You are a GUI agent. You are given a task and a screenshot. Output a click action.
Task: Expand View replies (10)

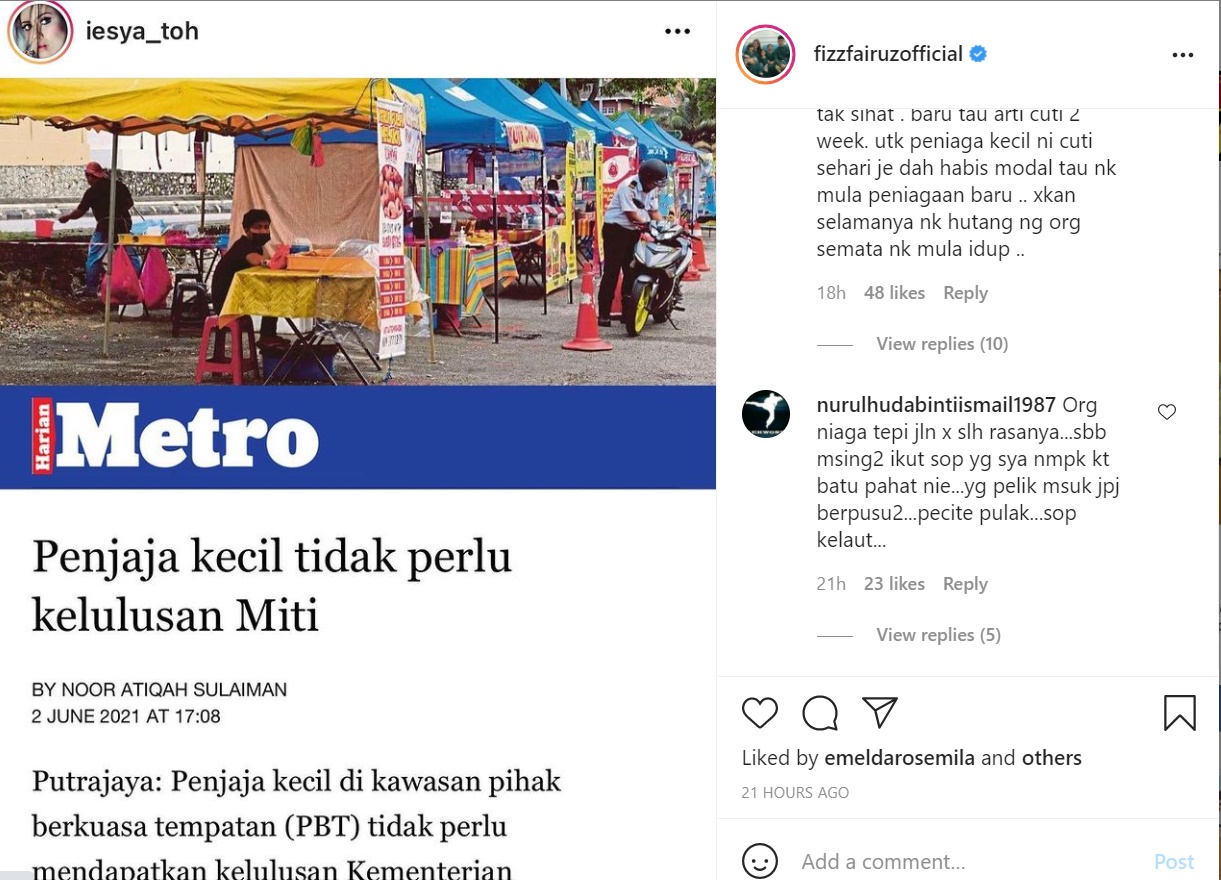[942, 344]
